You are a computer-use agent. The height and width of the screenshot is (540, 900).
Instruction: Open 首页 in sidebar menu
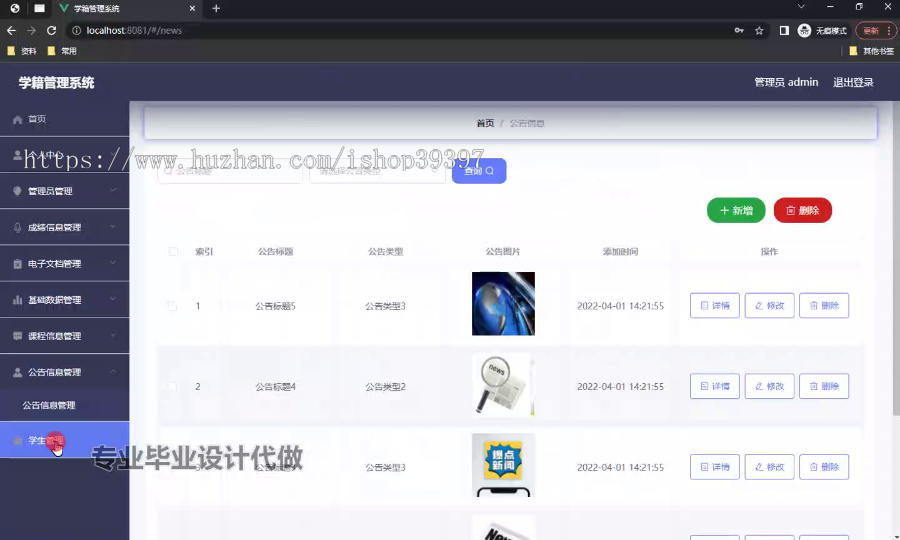tap(64, 119)
